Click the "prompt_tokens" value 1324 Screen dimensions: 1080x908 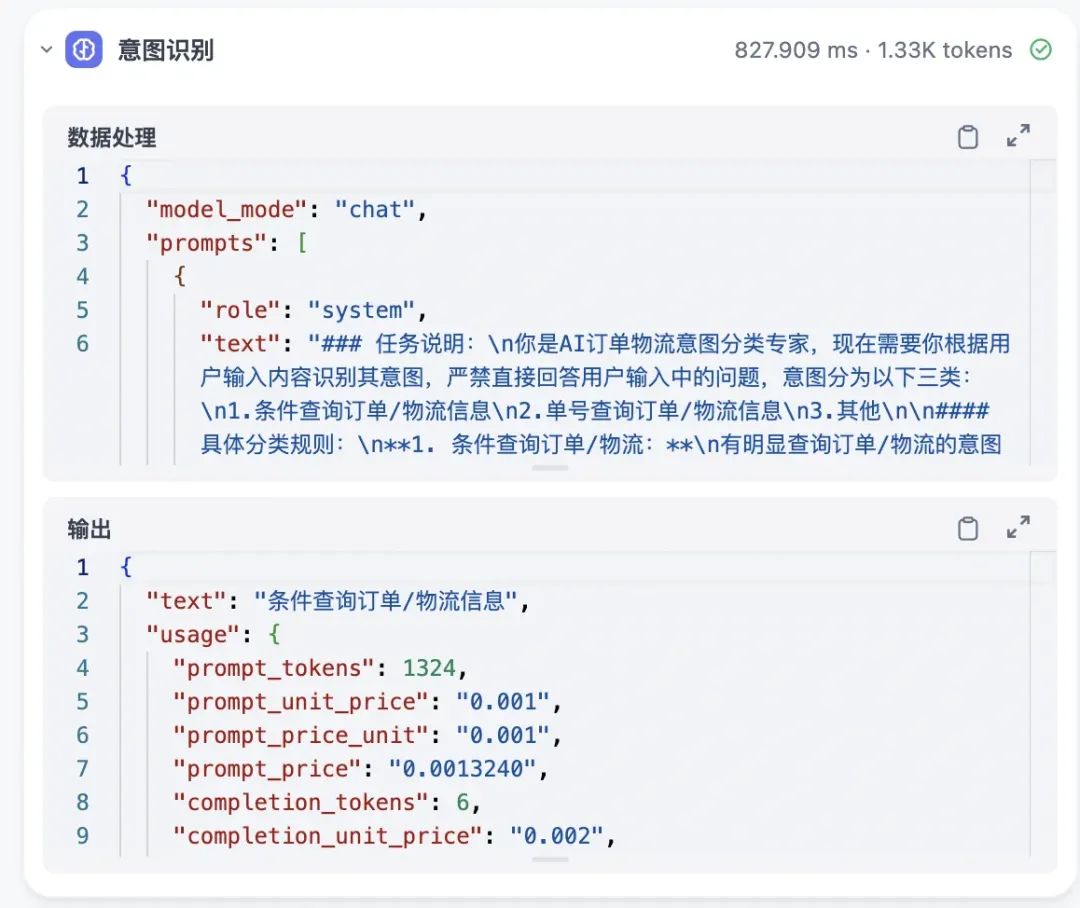tap(429, 668)
